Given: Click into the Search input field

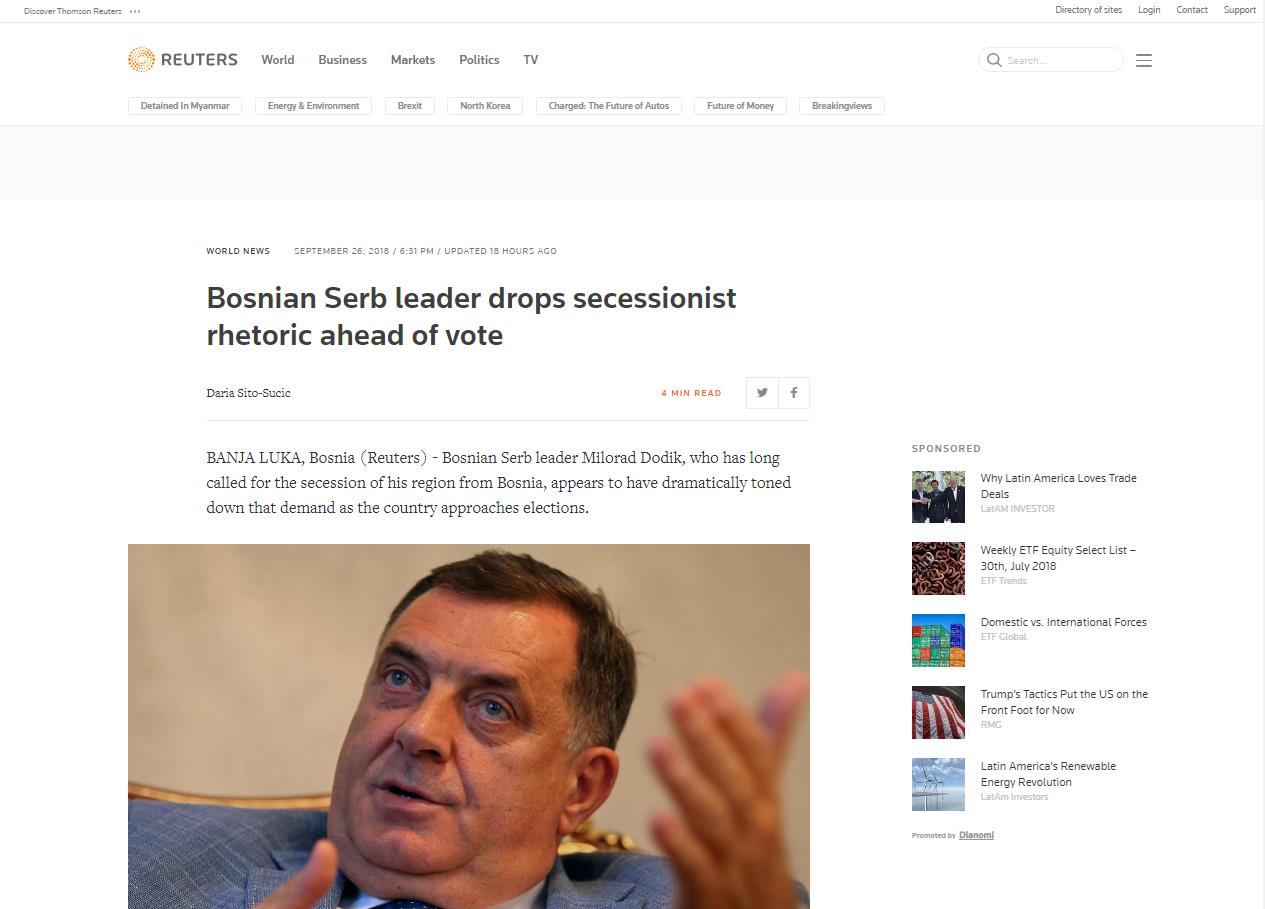Looking at the screenshot, I should click(x=1062, y=60).
